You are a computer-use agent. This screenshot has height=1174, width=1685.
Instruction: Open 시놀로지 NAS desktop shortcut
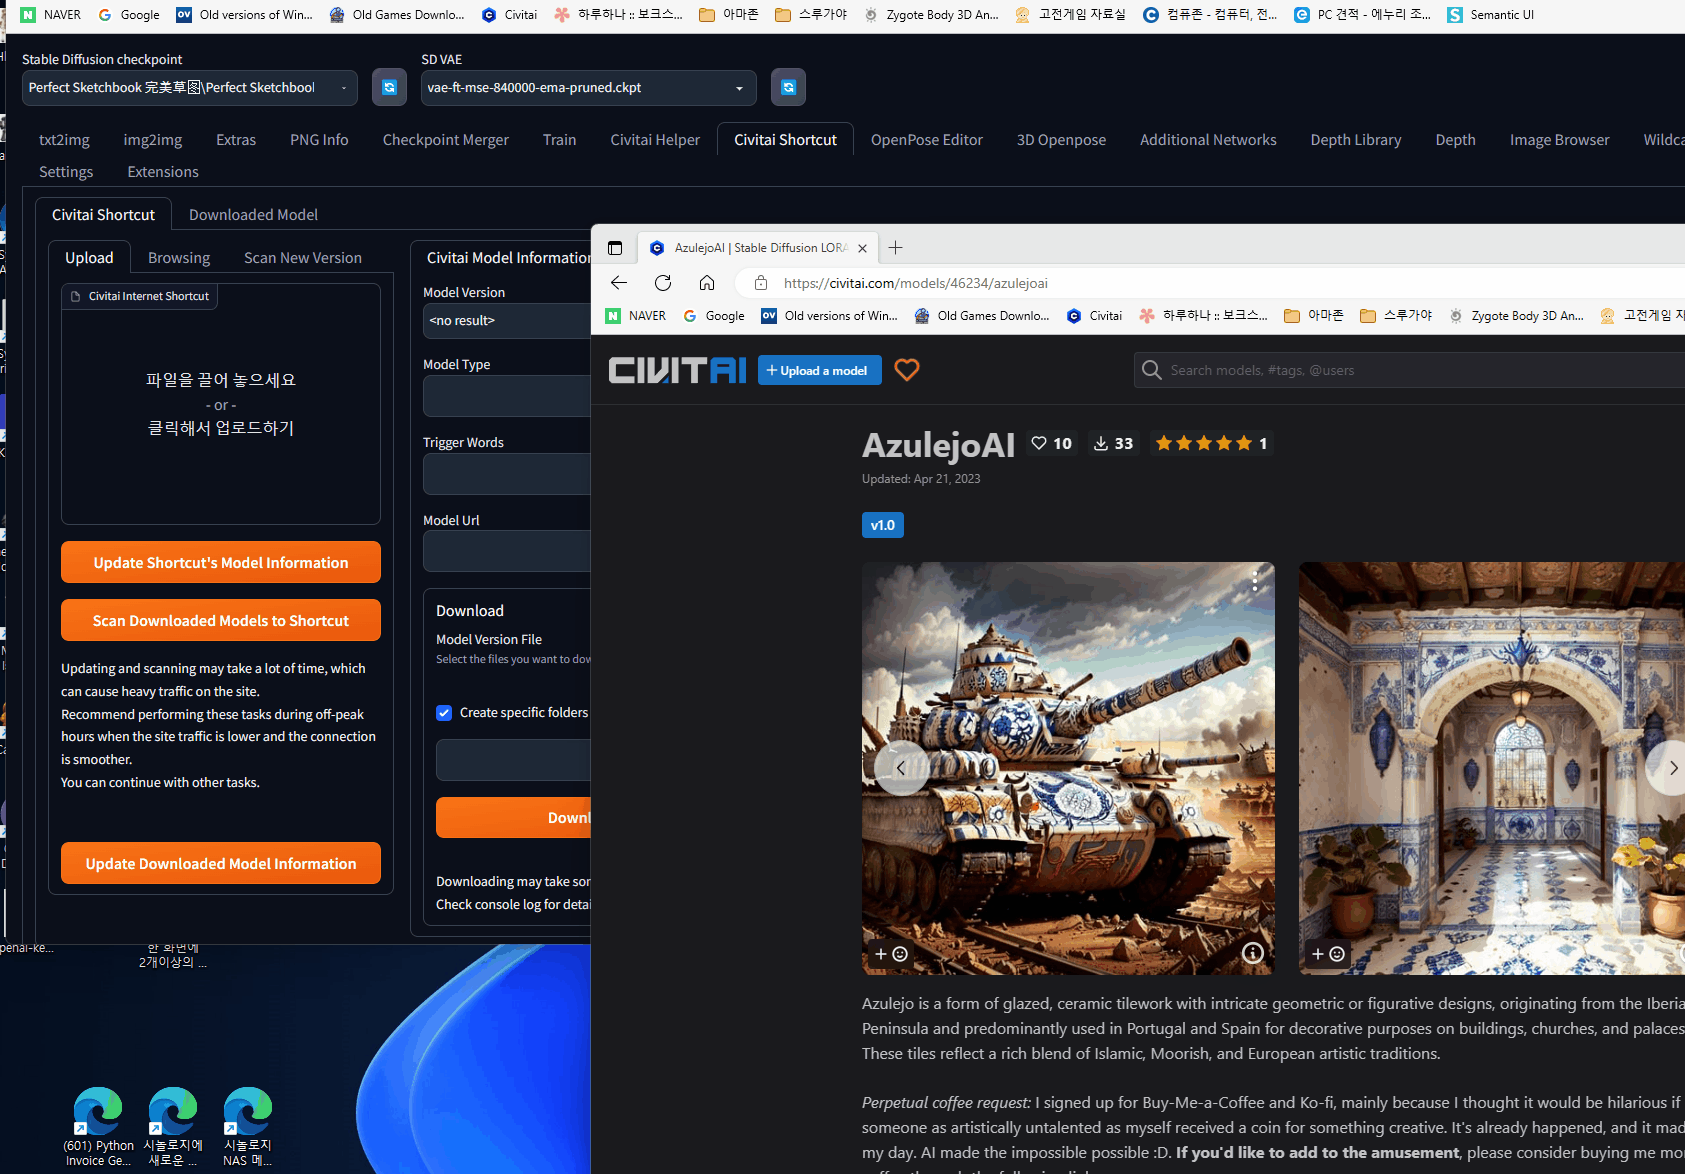click(247, 1127)
